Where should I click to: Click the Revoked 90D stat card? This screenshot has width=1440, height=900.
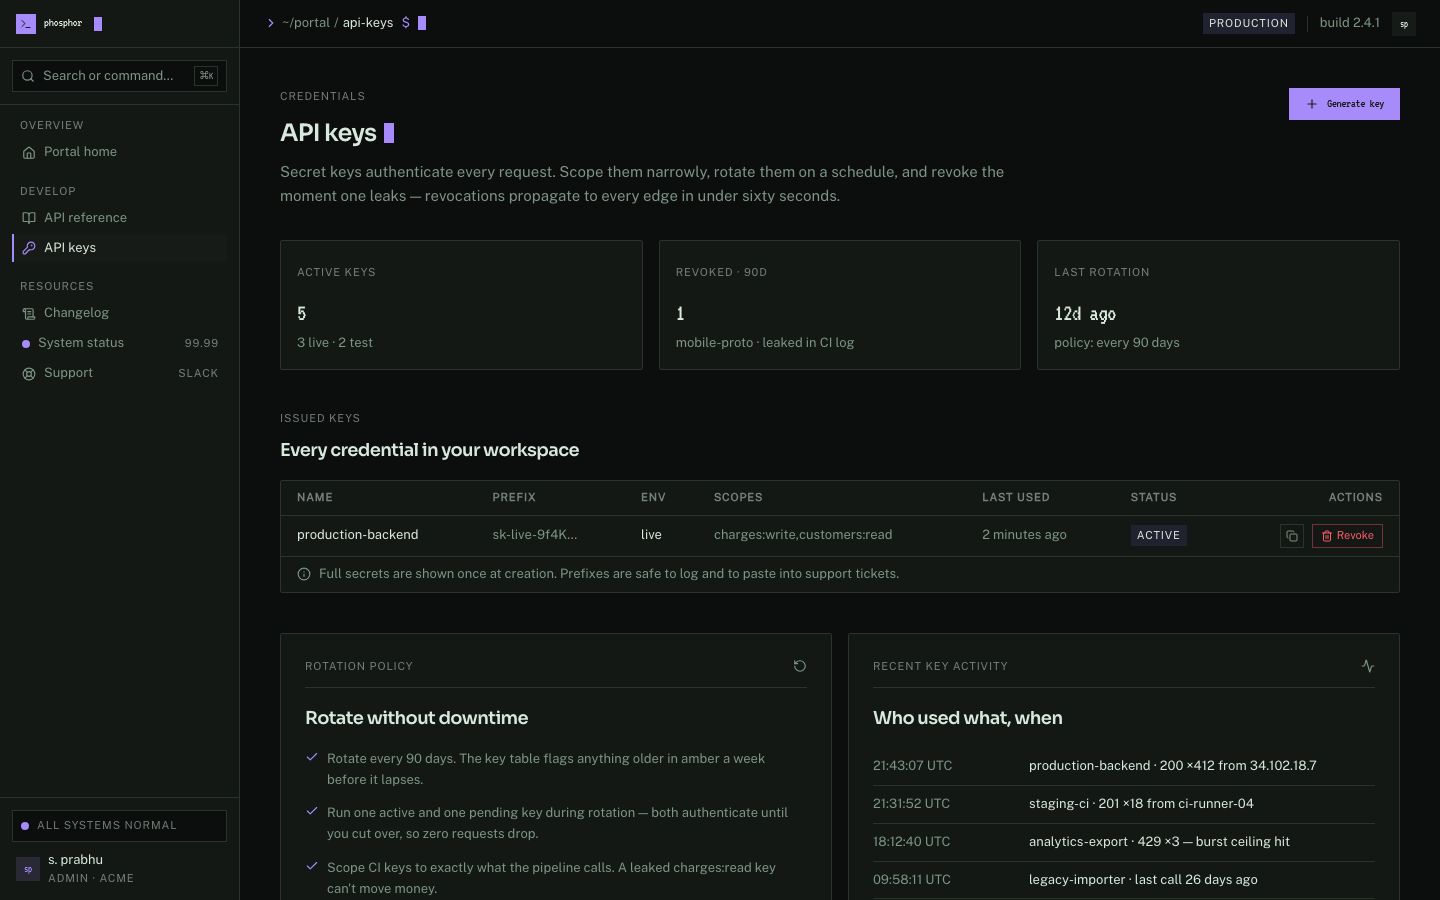click(x=840, y=305)
